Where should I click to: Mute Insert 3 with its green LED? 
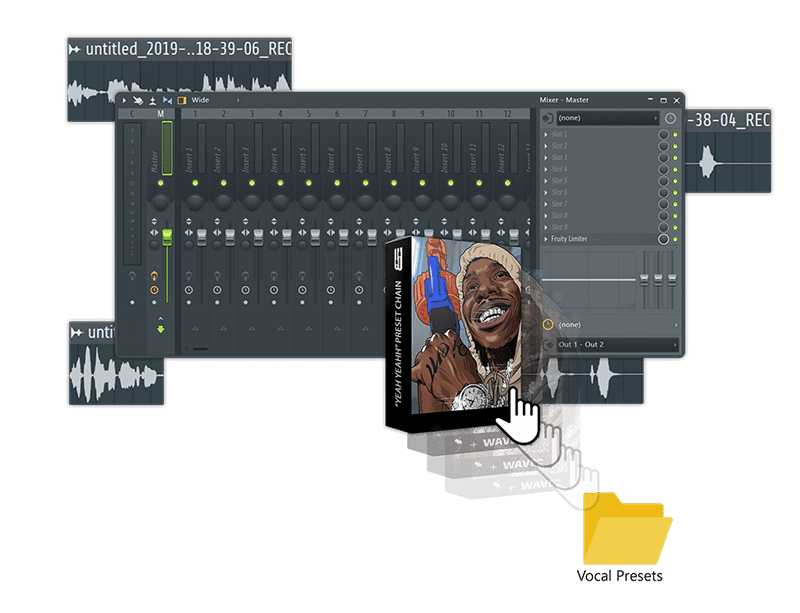(252, 183)
